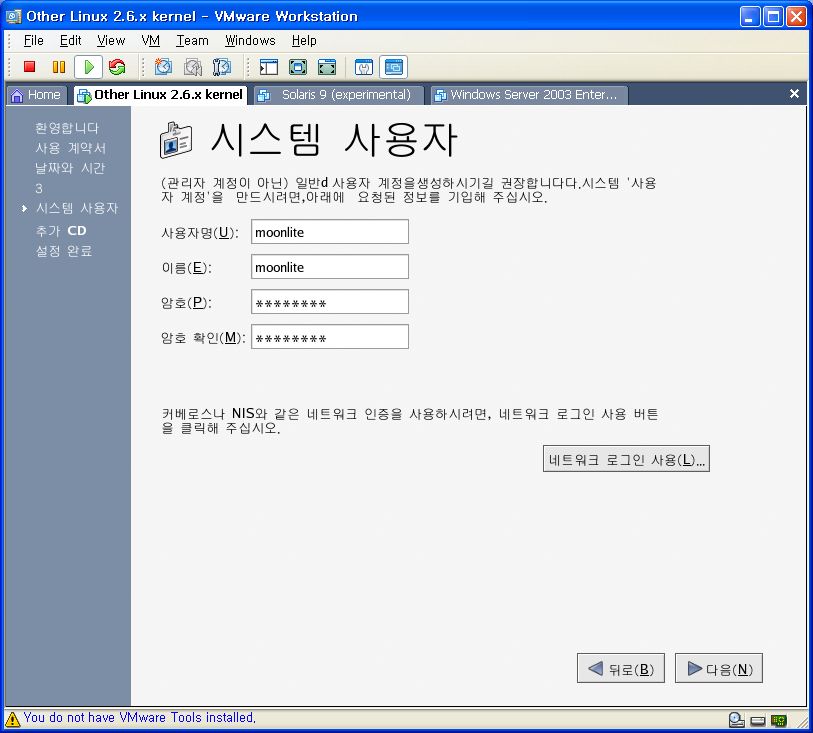Switch to the Solaris 9 (experimental) tab
This screenshot has width=813, height=733.
coord(337,95)
